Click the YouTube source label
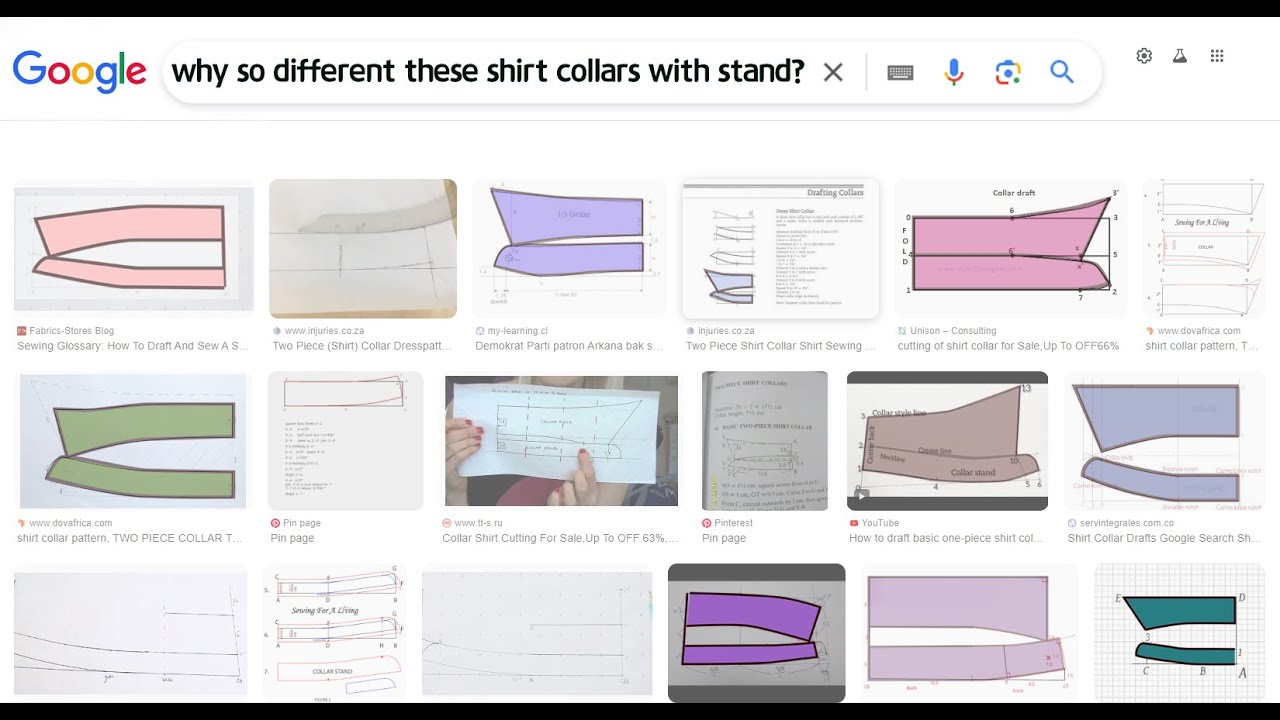 click(x=880, y=523)
